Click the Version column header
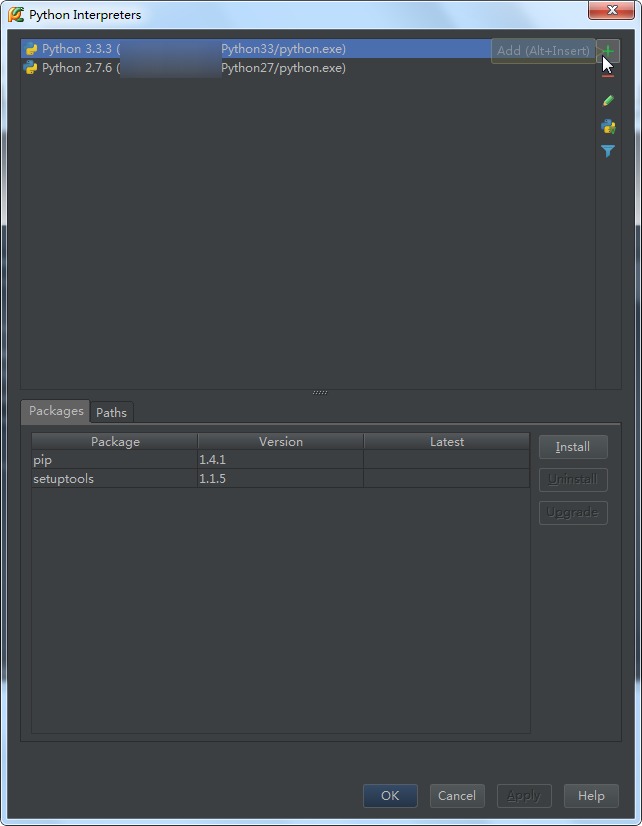This screenshot has height=826, width=642. coord(281,441)
